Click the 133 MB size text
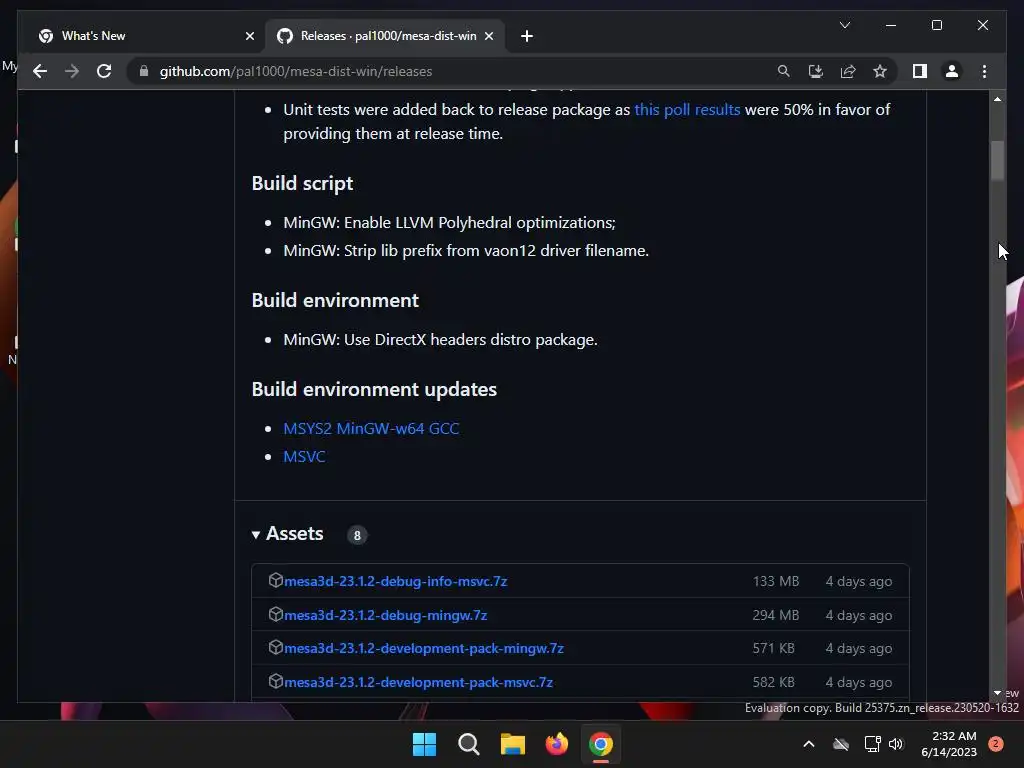 [776, 581]
